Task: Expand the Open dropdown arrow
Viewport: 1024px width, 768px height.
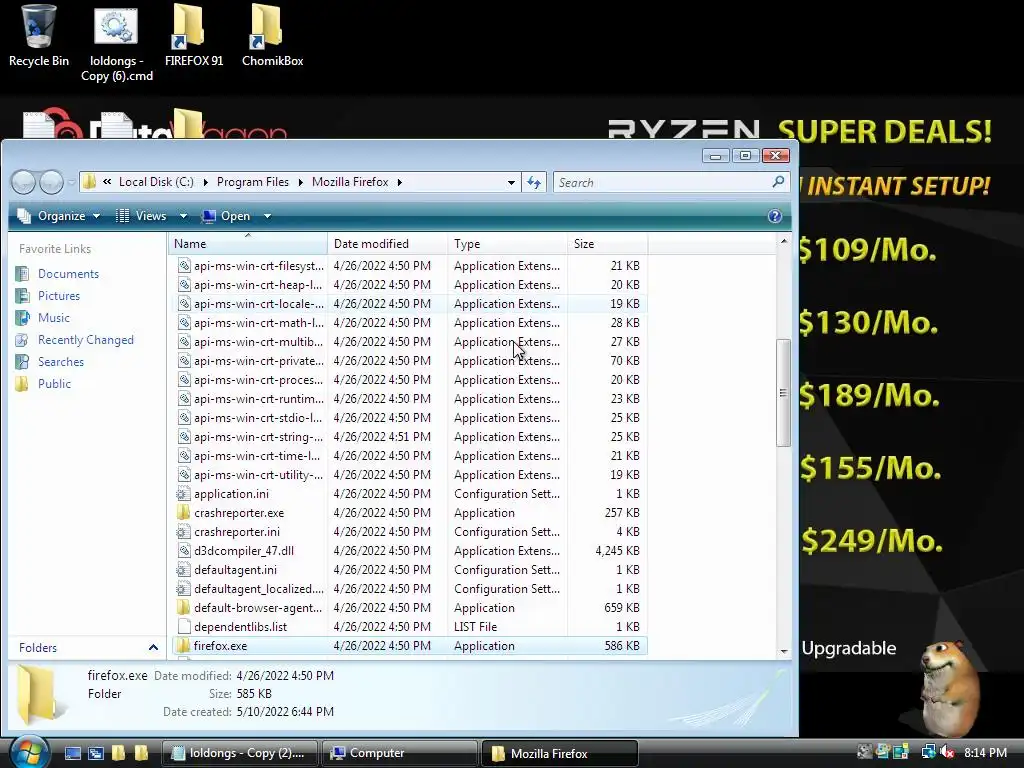Action: [267, 216]
